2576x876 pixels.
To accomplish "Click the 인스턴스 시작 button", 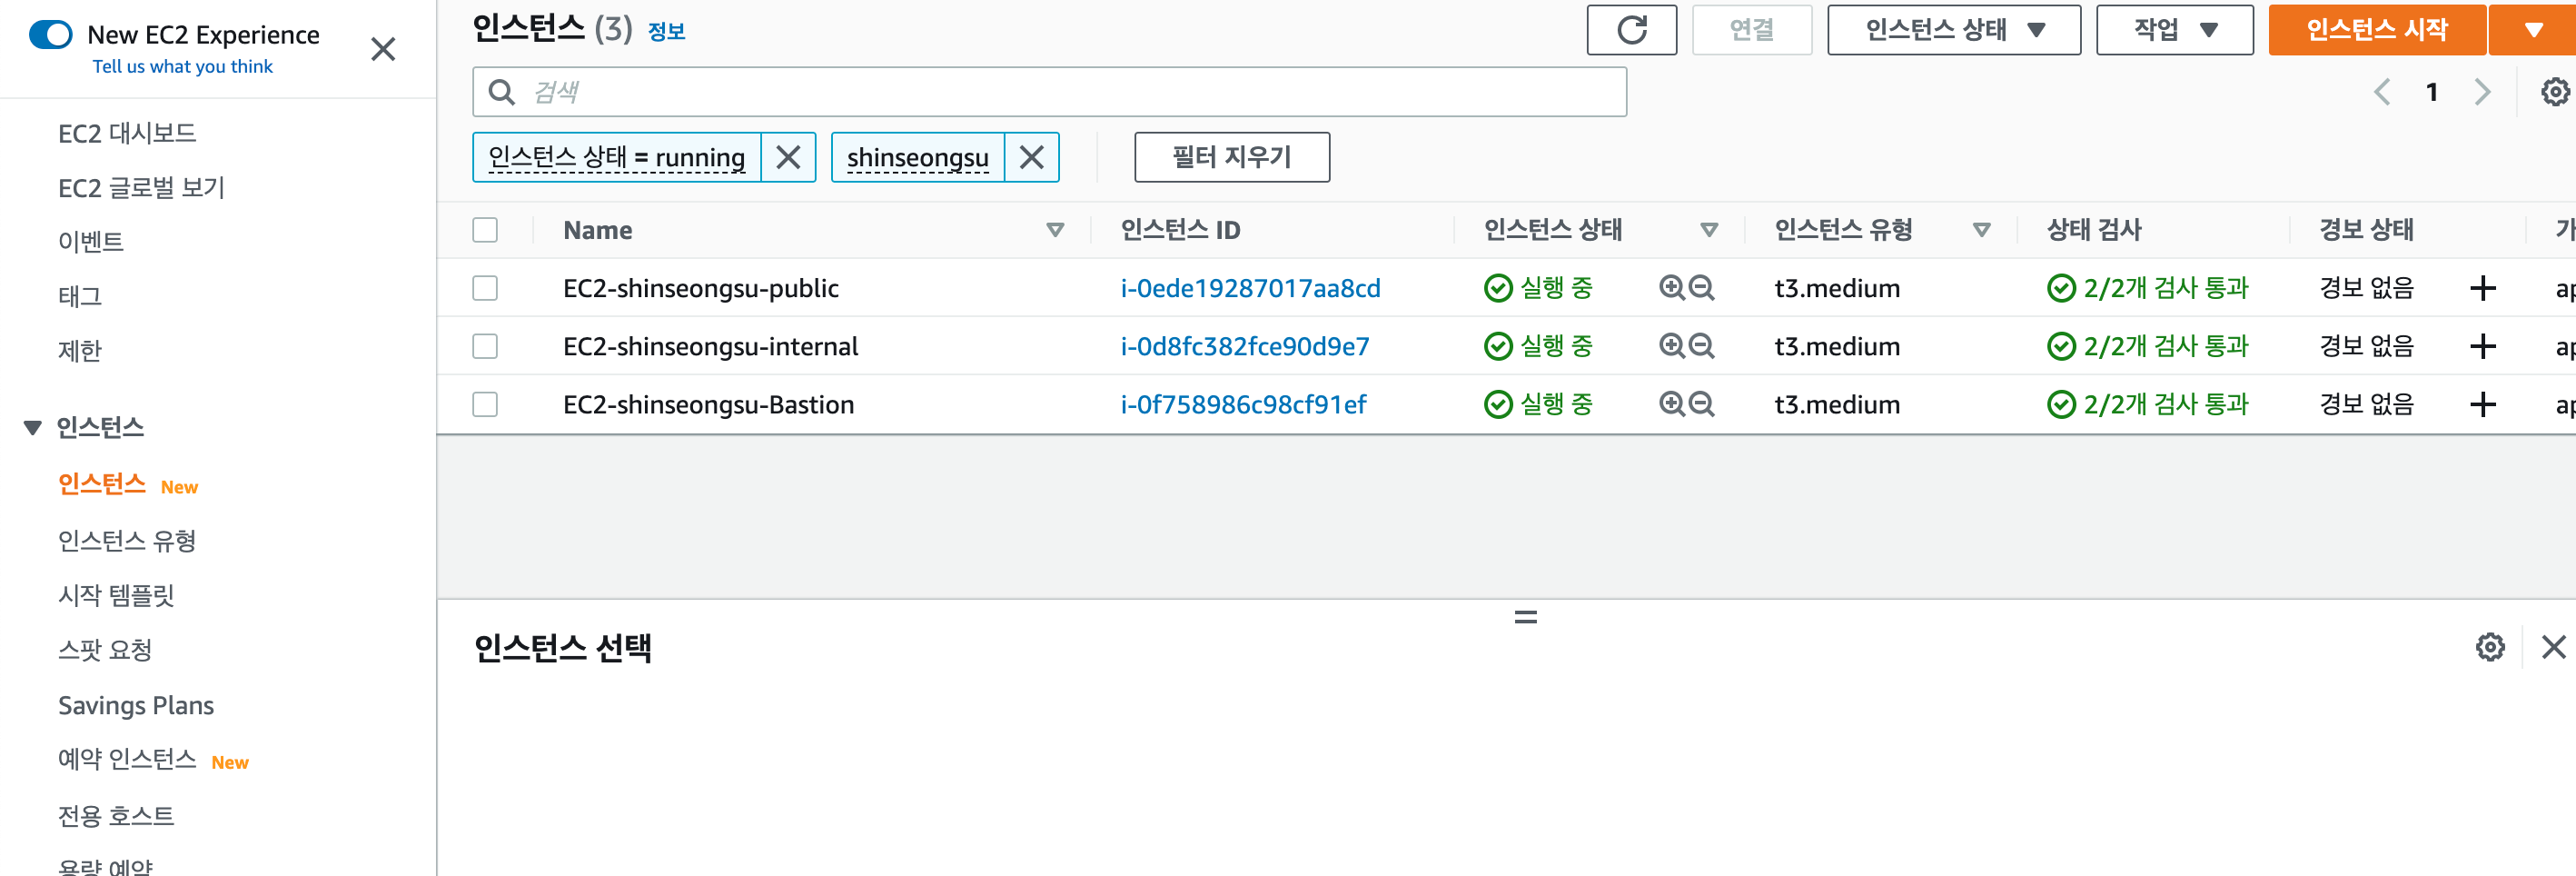I will tap(2376, 30).
